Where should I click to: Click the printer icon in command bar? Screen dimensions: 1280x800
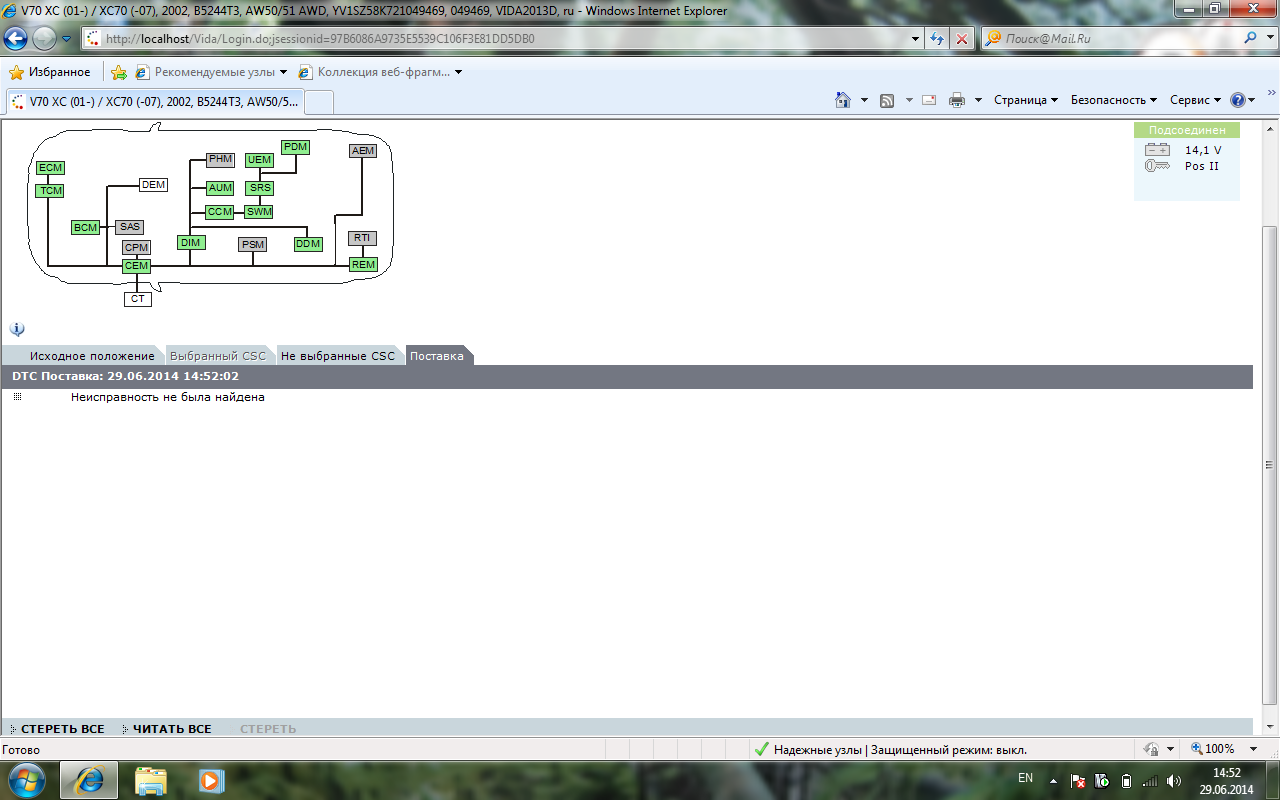point(957,100)
